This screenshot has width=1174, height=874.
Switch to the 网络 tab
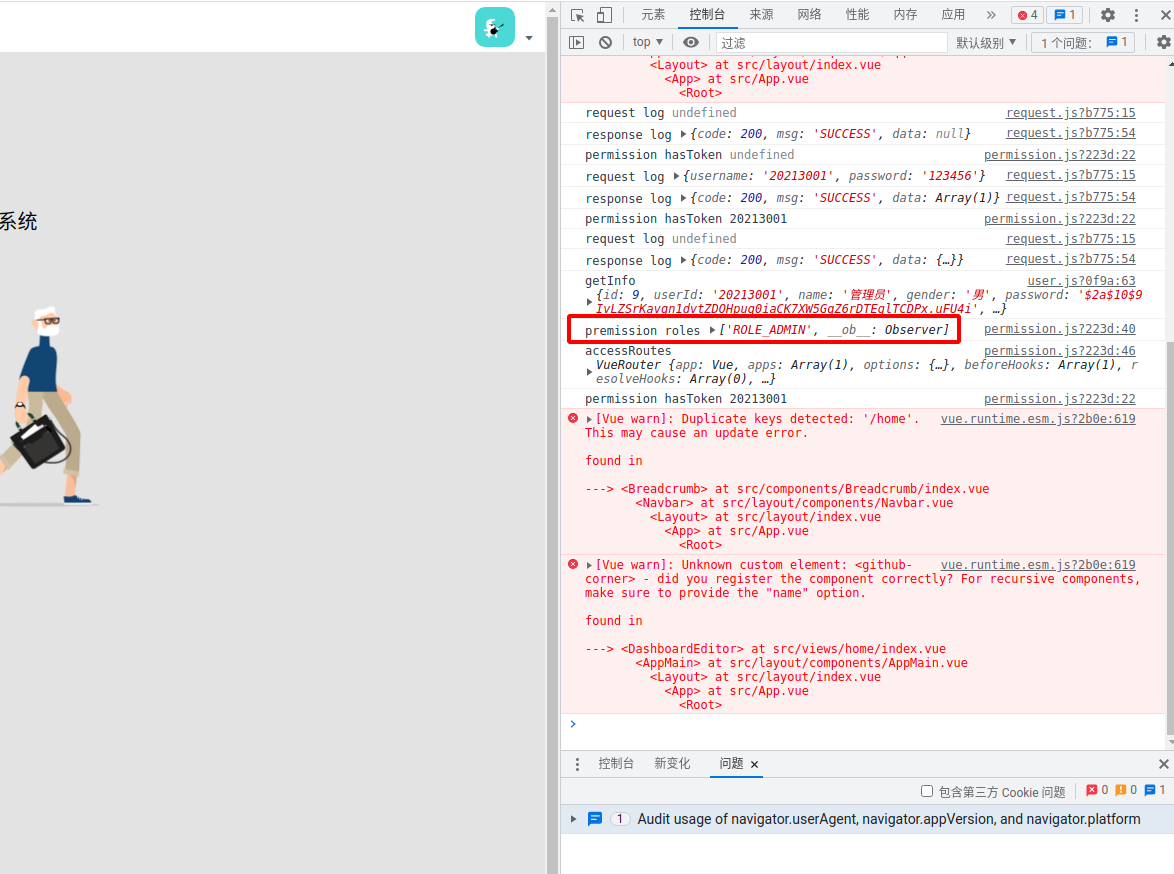coord(809,15)
